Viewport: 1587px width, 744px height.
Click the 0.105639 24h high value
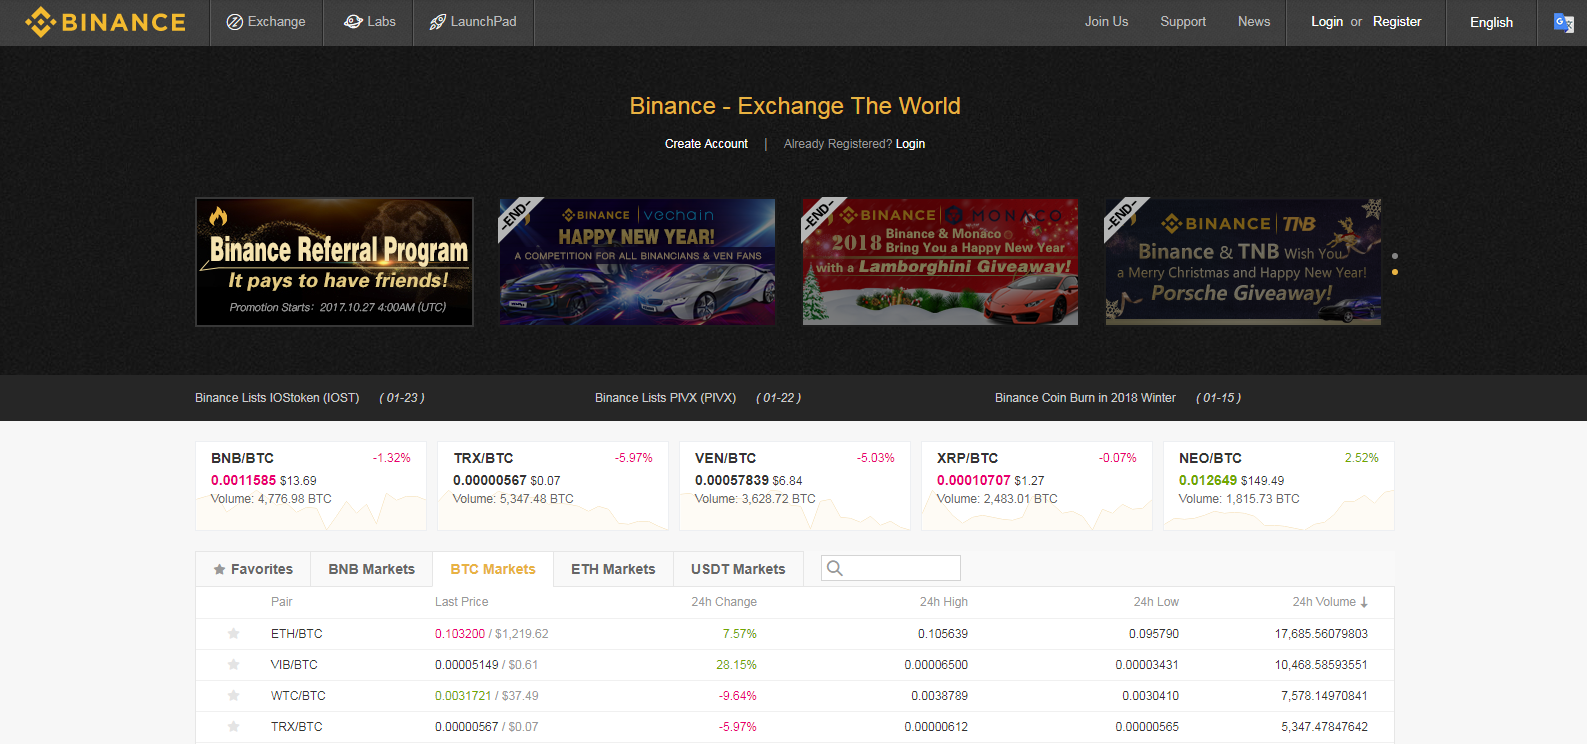pos(943,634)
